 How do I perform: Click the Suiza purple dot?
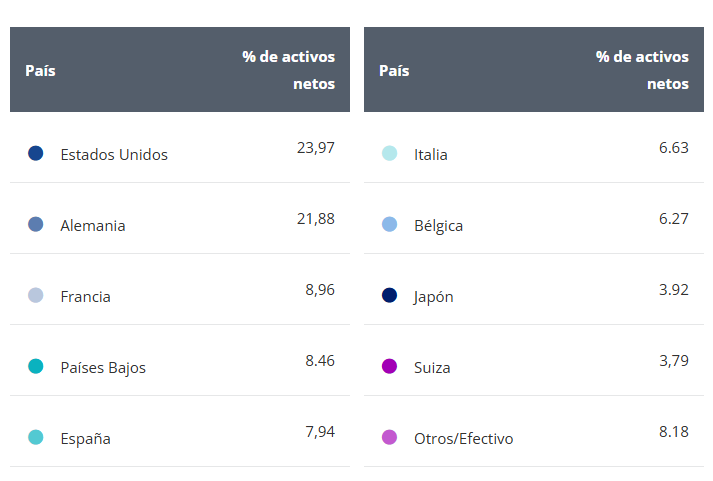point(390,367)
